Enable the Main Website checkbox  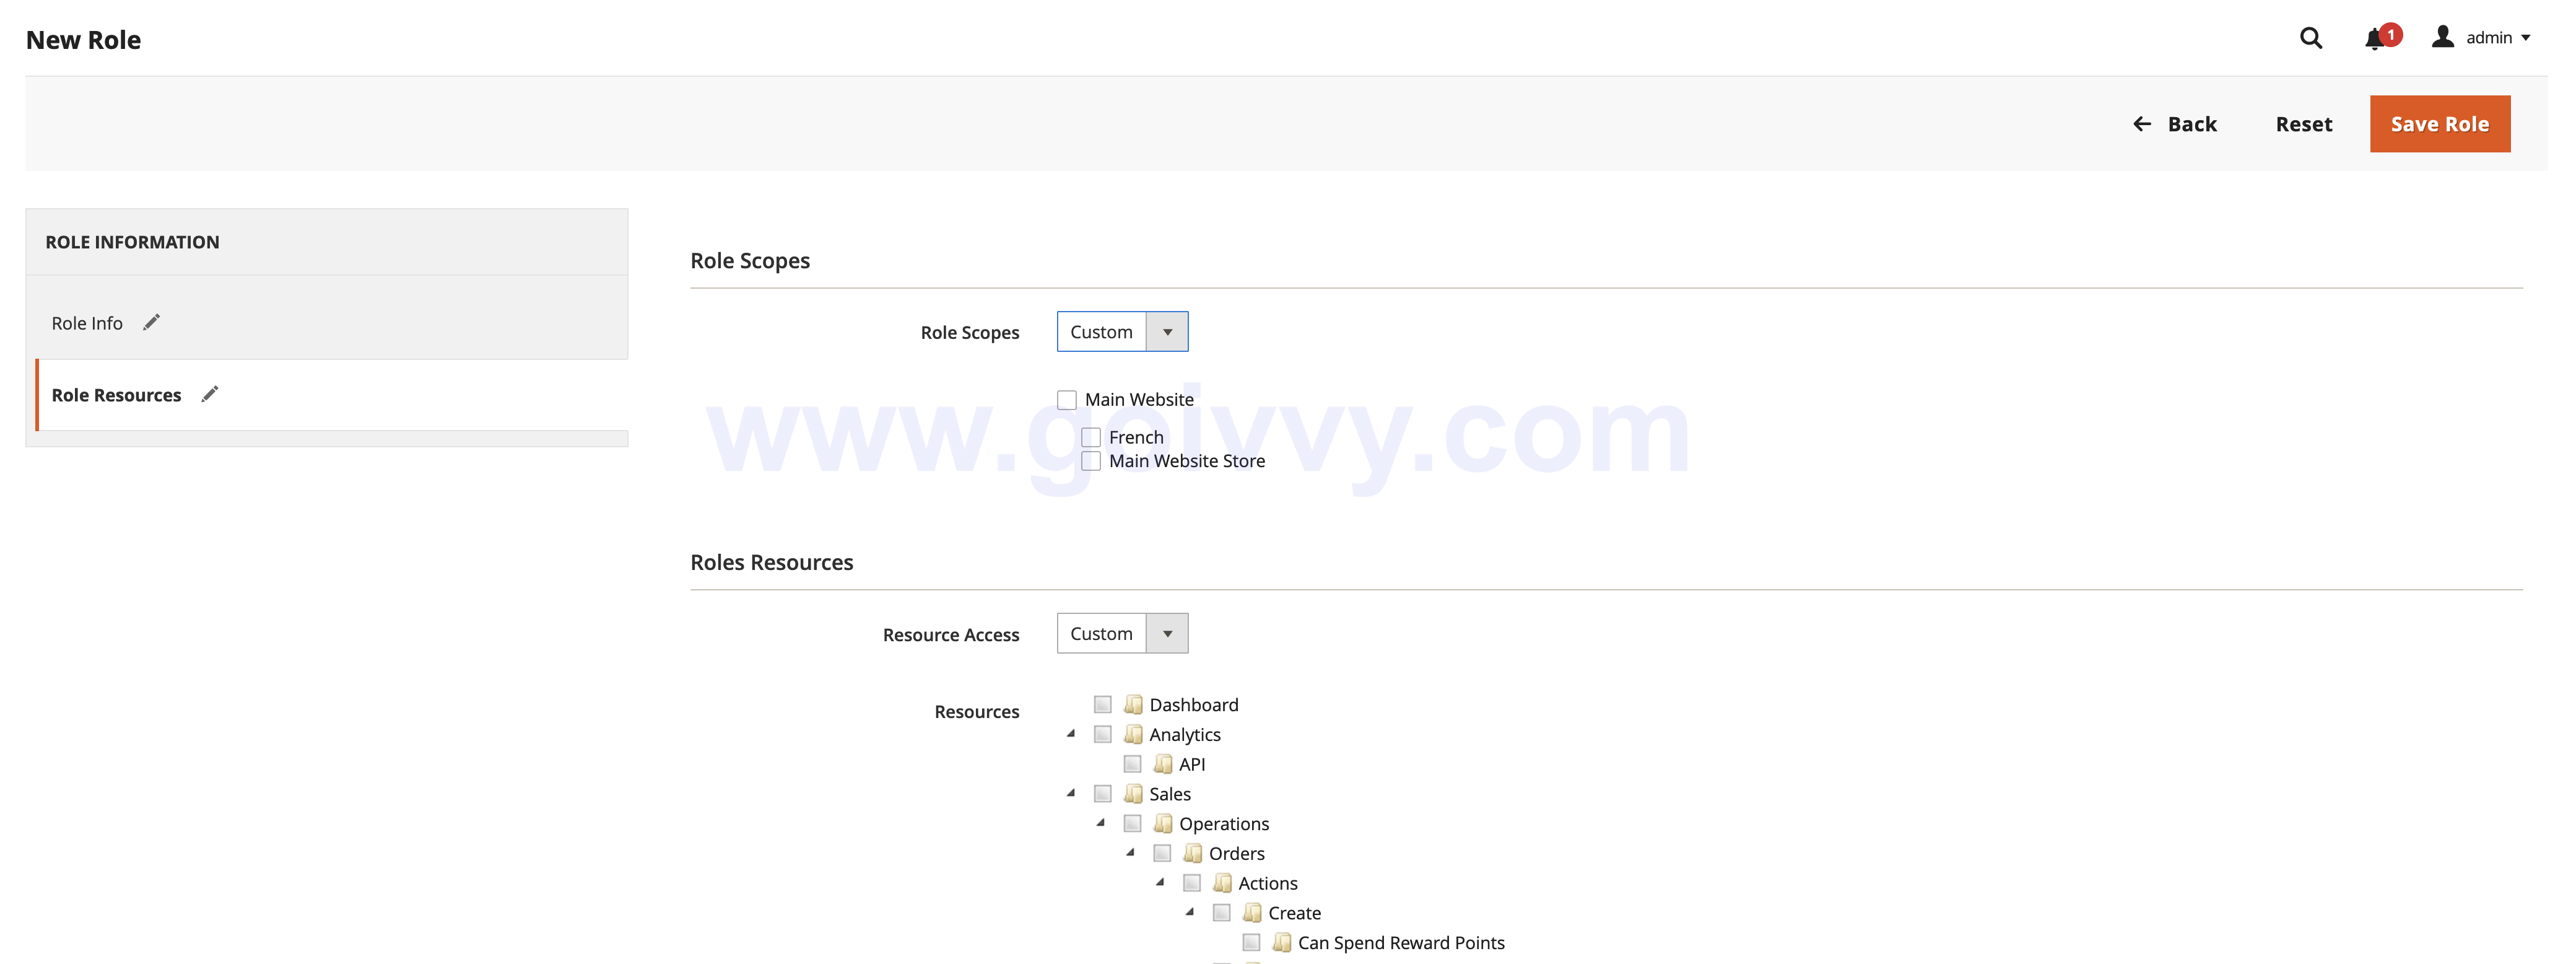click(1066, 398)
